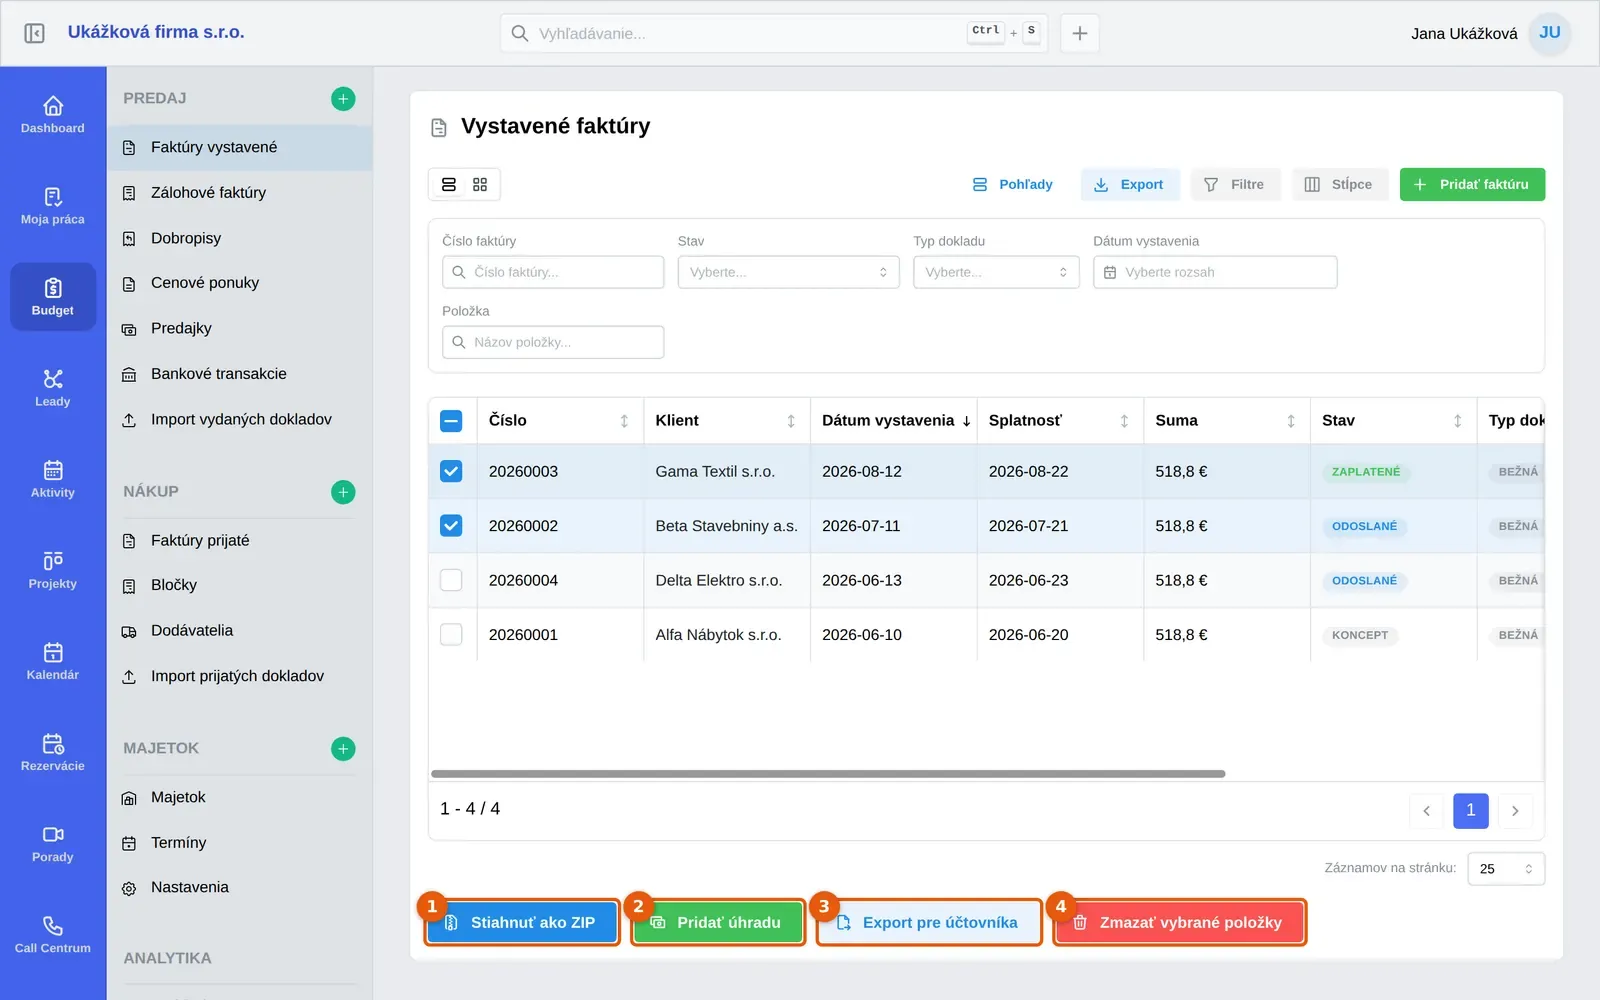The width and height of the screenshot is (1600, 1000).
Task: Click Pridať faktúru button
Action: tap(1472, 185)
